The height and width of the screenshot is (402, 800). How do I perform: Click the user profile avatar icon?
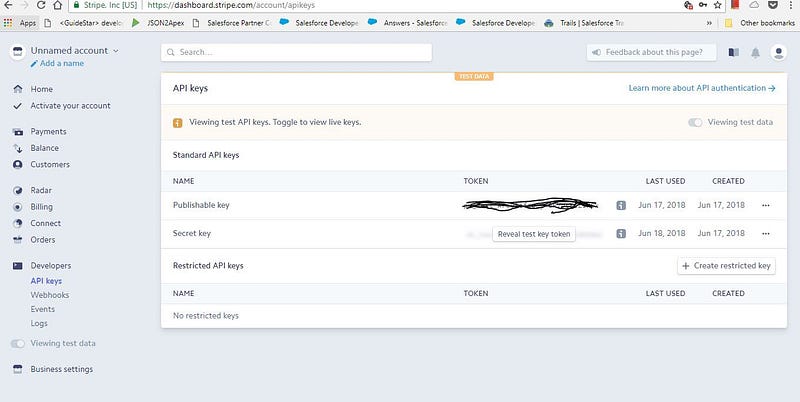[778, 52]
